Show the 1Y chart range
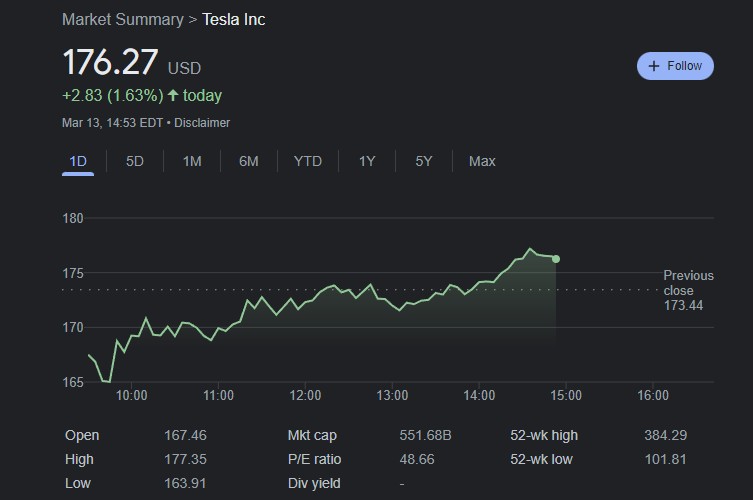The image size is (753, 500). click(x=367, y=161)
